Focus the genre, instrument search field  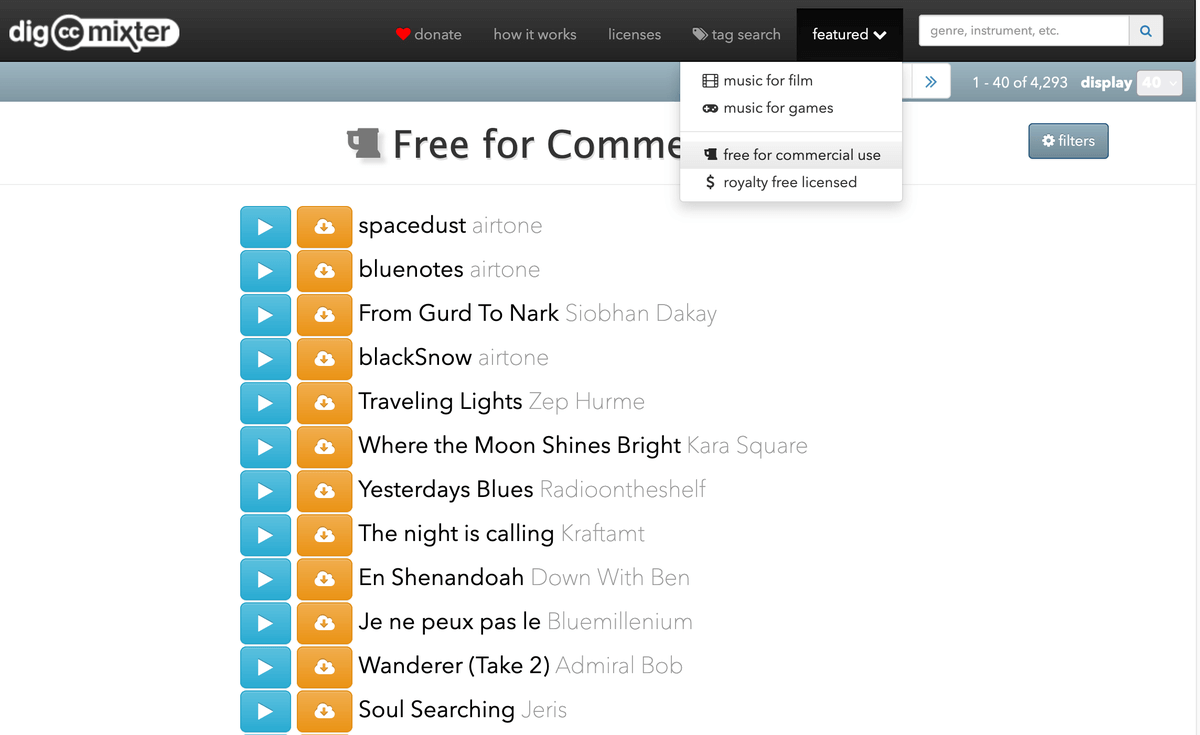pyautogui.click(x=1022, y=31)
